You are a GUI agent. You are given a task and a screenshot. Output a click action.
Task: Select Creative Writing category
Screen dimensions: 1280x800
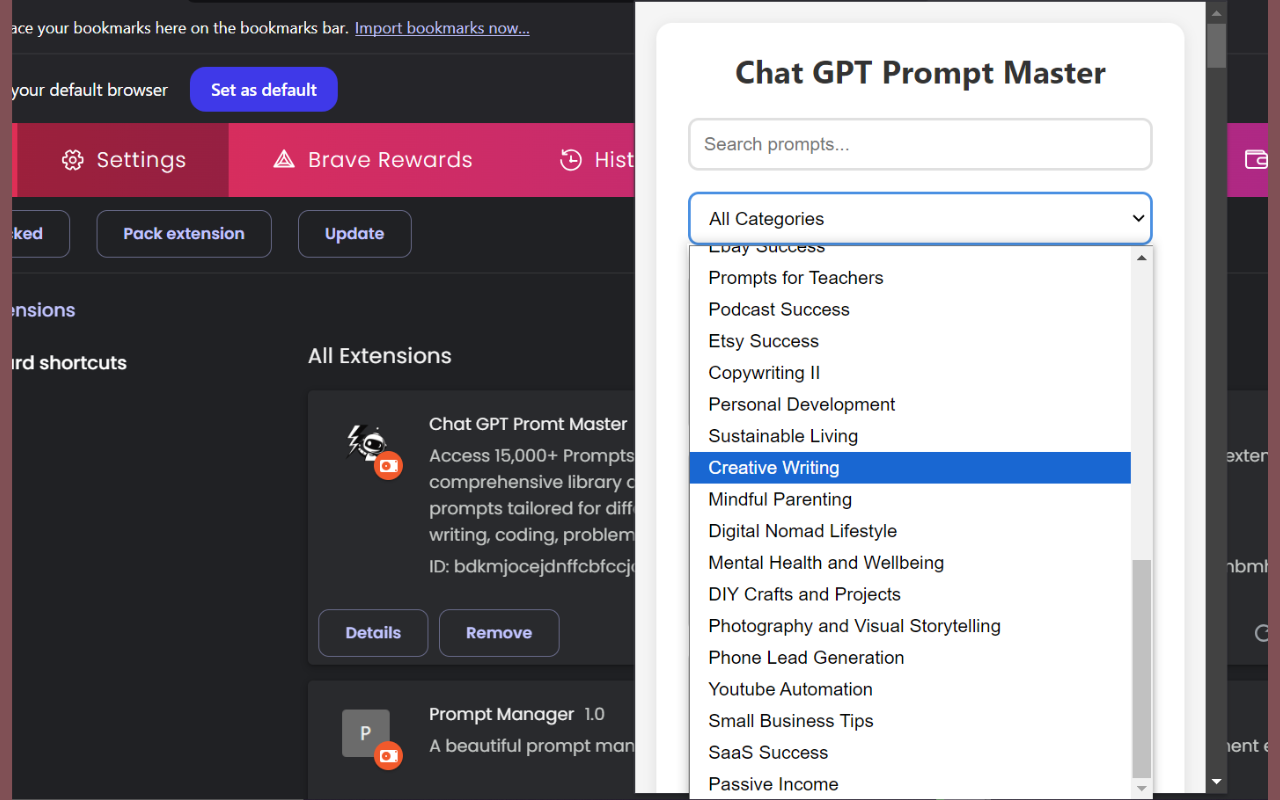(910, 468)
